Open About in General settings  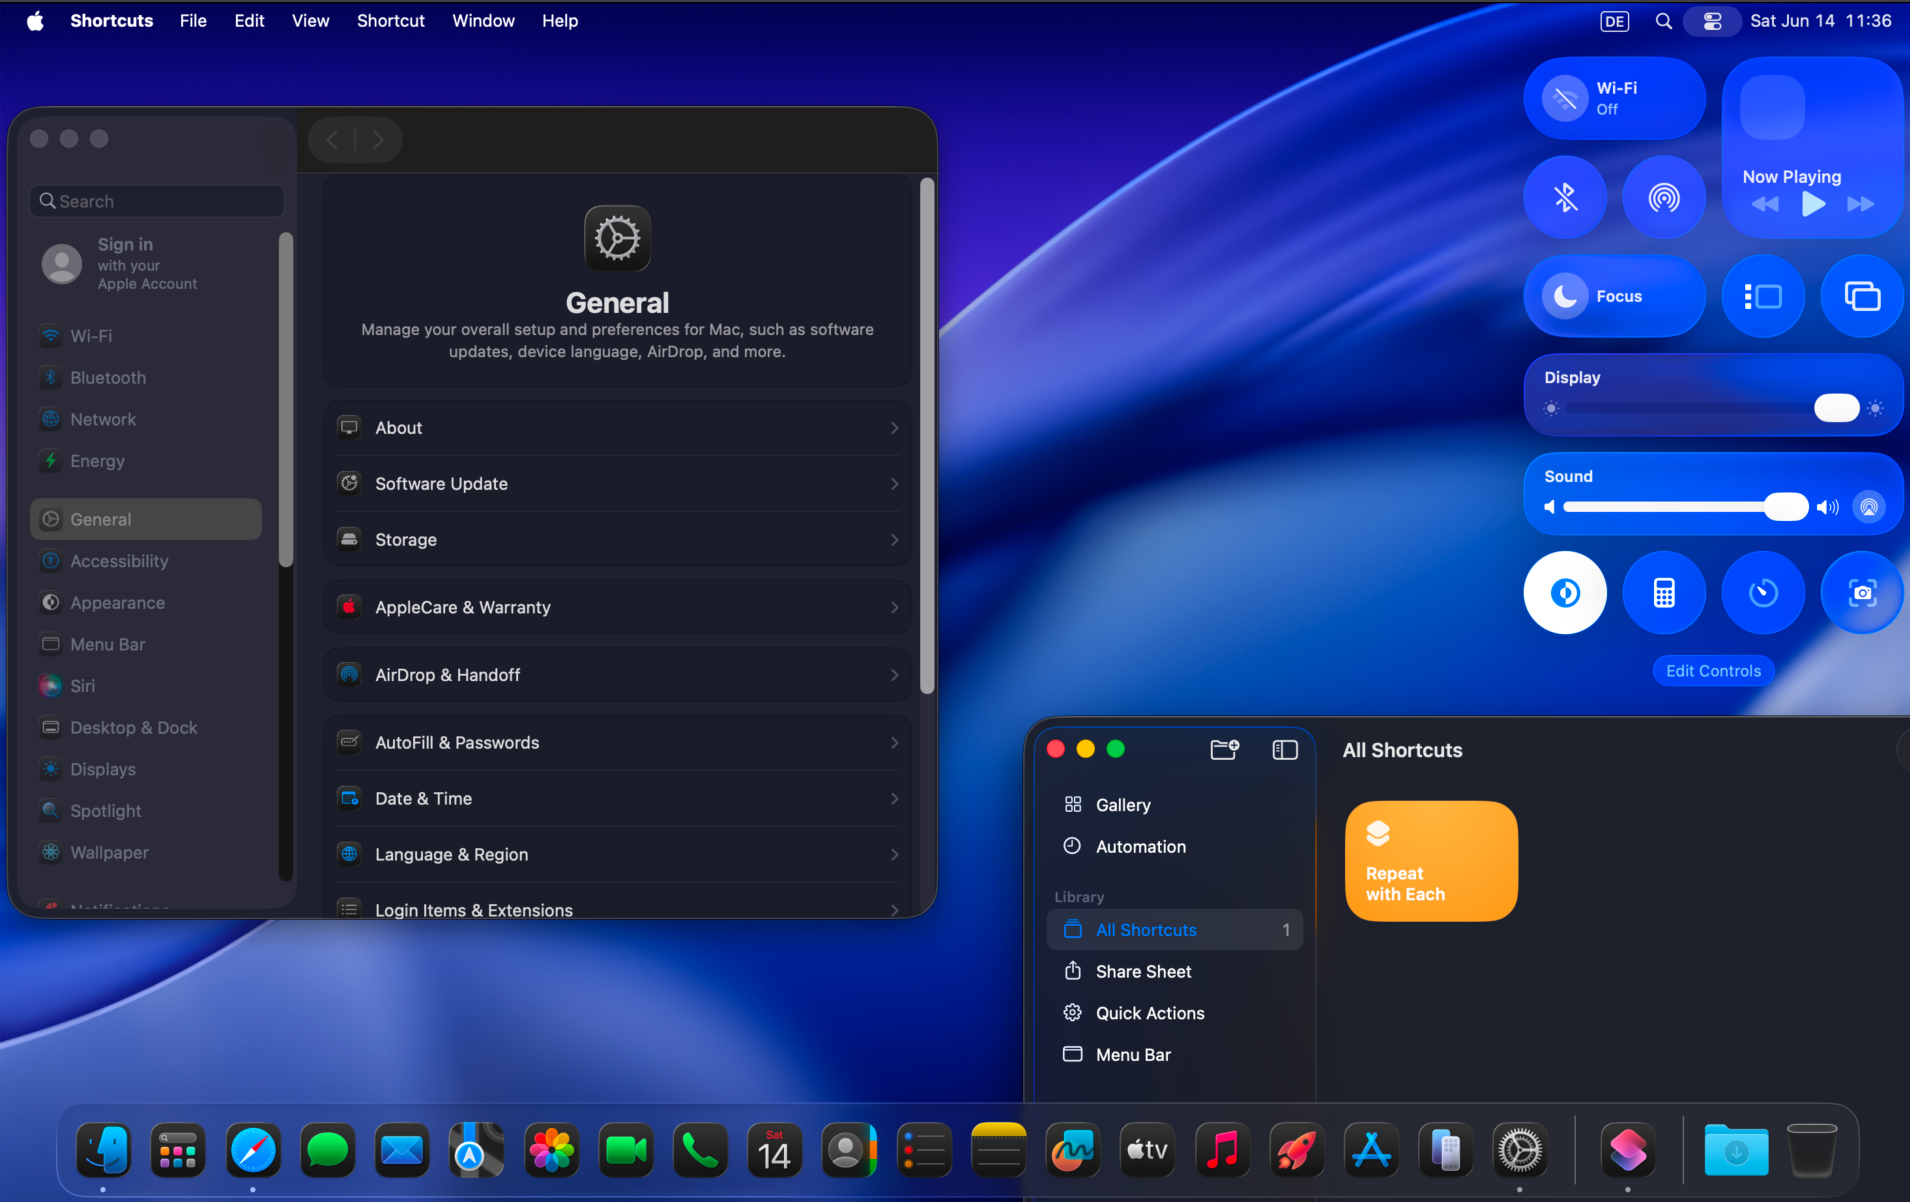(617, 428)
